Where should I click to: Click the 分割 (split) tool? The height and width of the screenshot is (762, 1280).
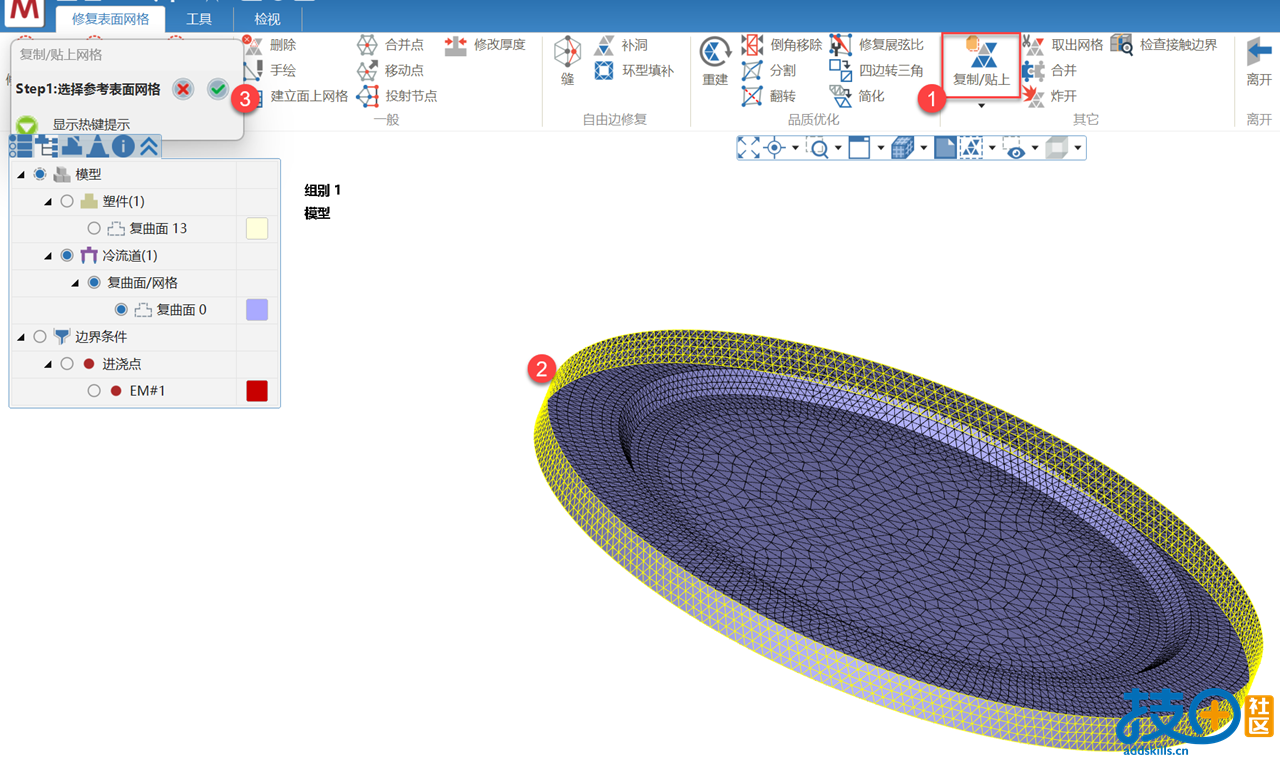769,71
